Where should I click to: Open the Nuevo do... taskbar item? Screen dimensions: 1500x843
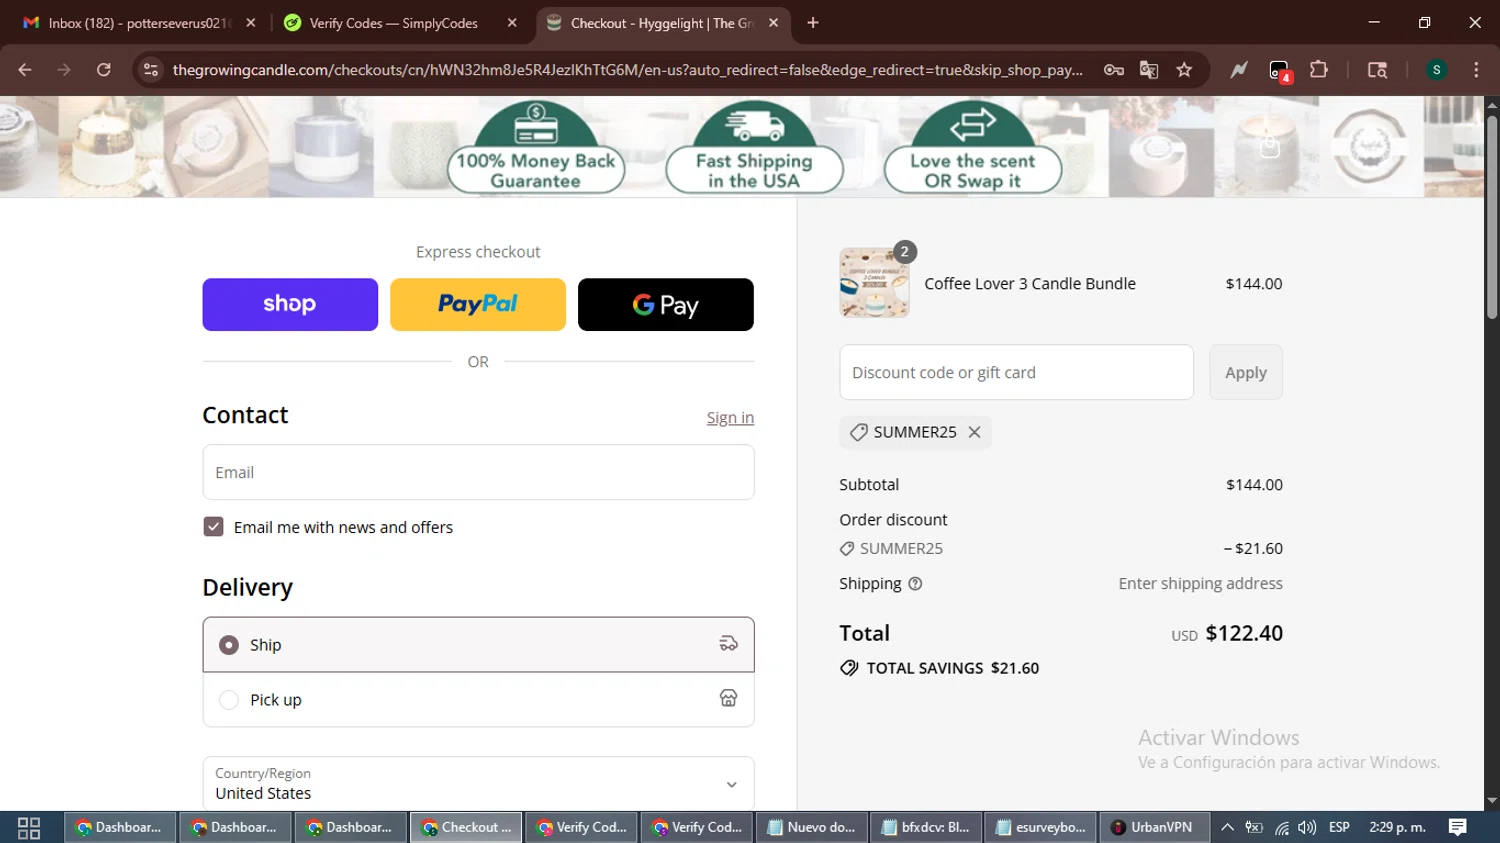(x=810, y=828)
